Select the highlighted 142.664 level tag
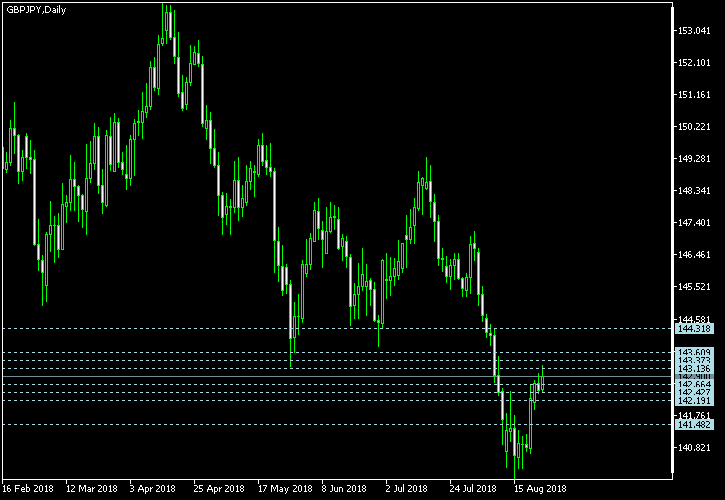Image resolution: width=725 pixels, height=500 pixels. pos(694,385)
